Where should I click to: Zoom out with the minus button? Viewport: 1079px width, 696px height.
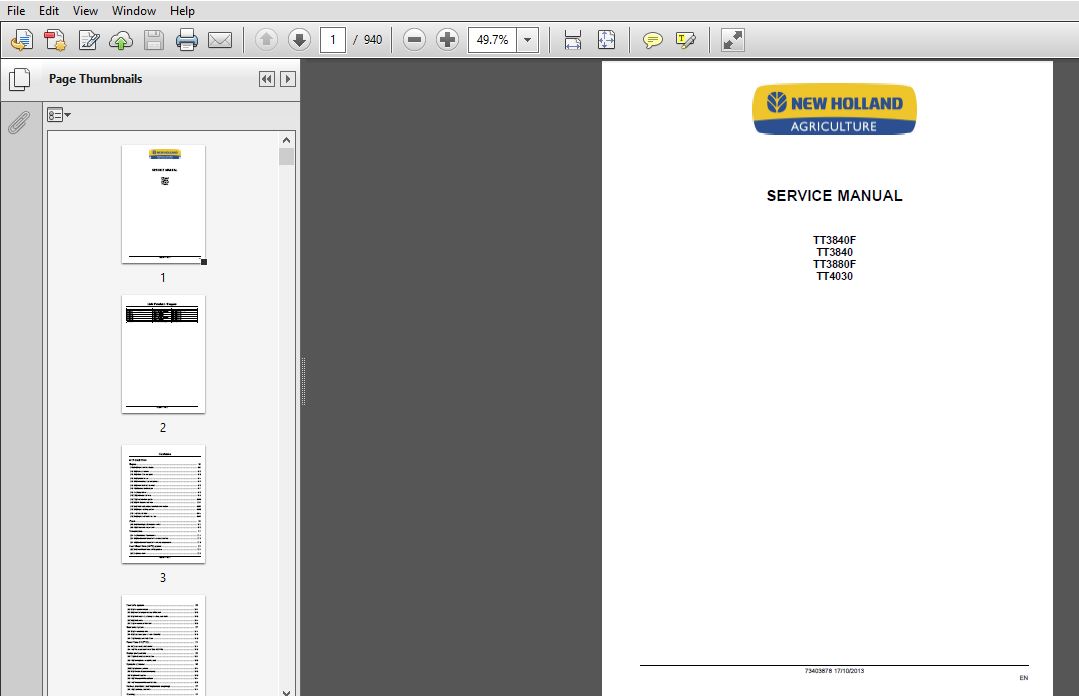point(414,40)
